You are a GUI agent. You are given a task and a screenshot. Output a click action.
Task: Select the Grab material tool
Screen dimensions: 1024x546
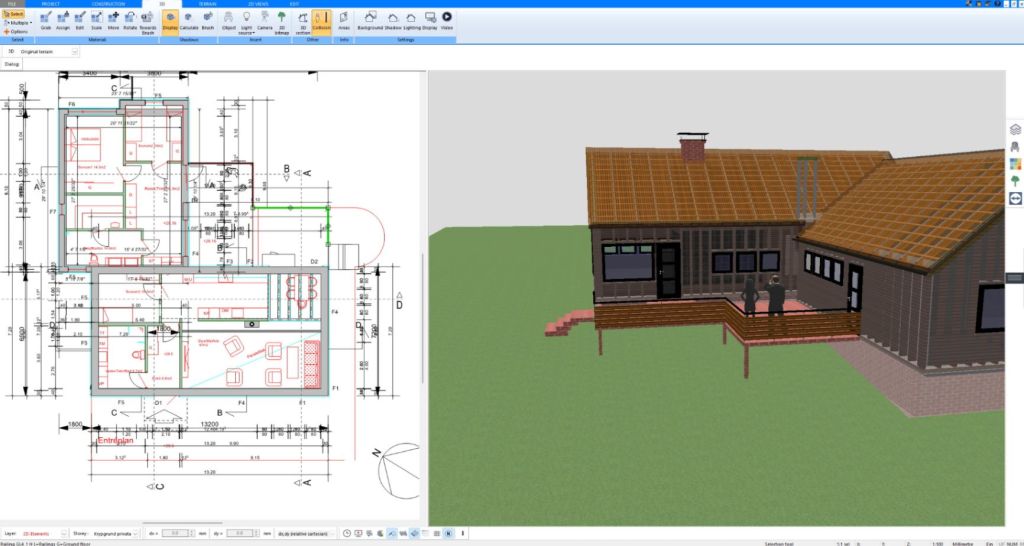(46, 22)
